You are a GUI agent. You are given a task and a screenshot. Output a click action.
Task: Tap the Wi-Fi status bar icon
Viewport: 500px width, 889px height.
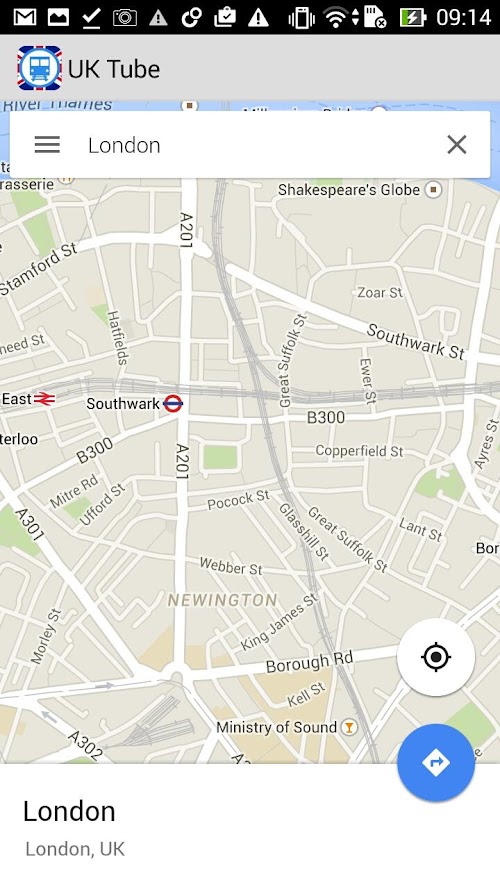pos(336,18)
